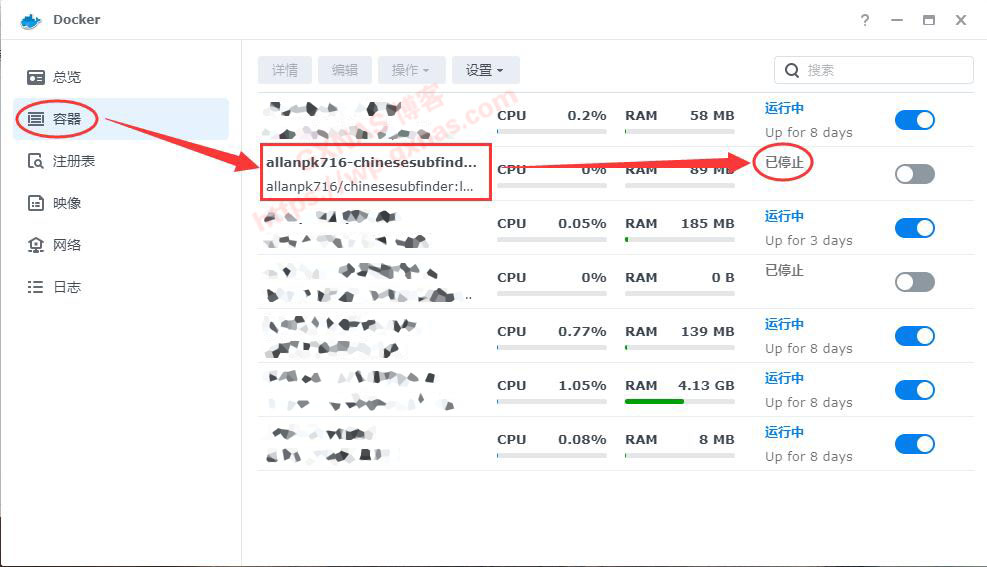Open the 总览 overview icon in sidebar
The width and height of the screenshot is (987, 567).
36,77
